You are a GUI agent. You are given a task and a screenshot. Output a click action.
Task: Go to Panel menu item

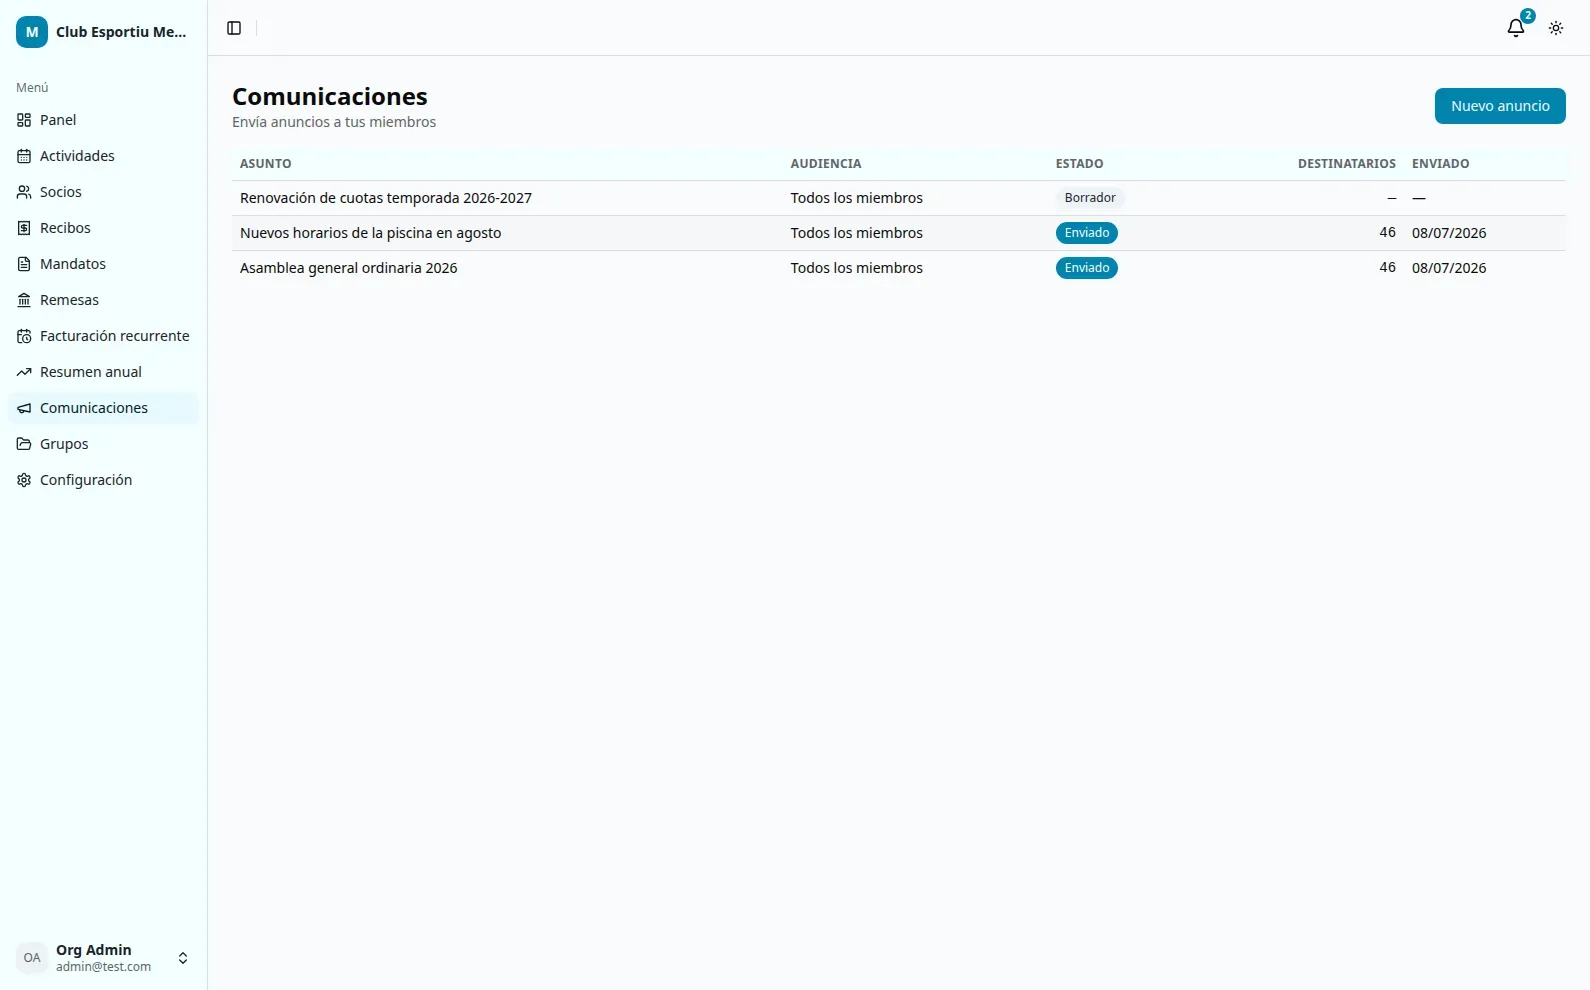tap(104, 120)
